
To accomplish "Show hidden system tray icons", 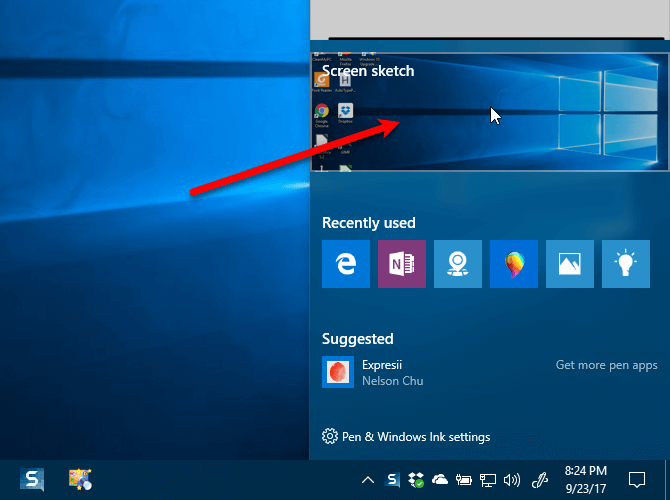I will [x=368, y=480].
